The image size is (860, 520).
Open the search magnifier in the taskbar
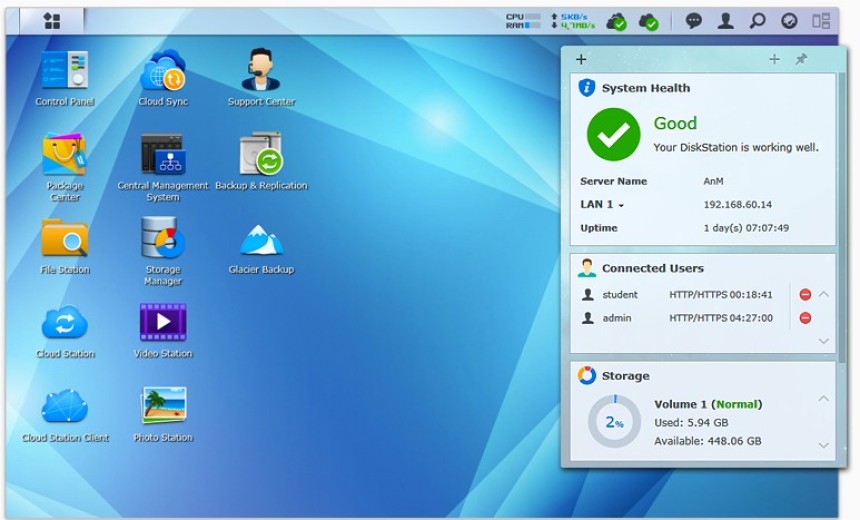pos(758,21)
